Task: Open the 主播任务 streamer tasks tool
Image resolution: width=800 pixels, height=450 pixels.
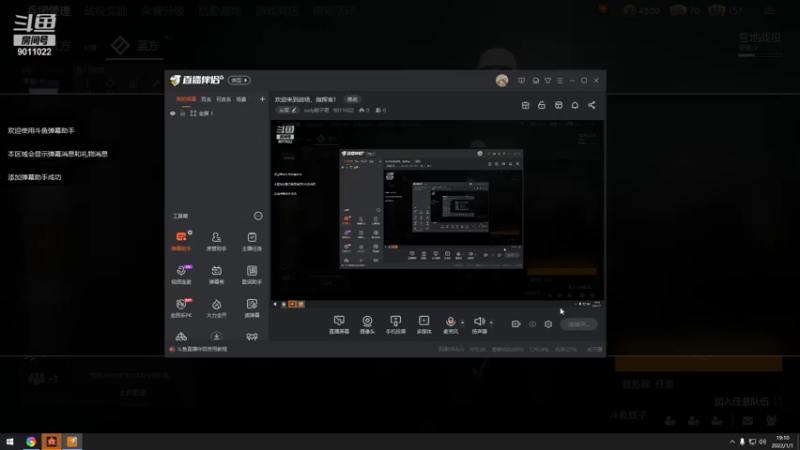Action: point(252,241)
